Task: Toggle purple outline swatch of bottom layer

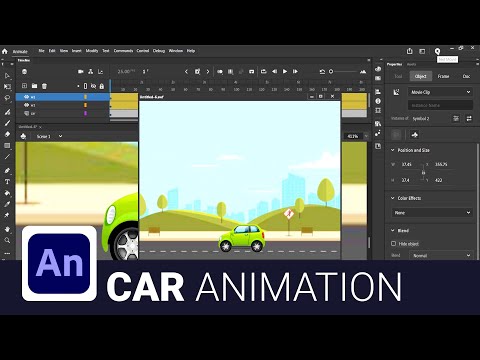Action: pyautogui.click(x=85, y=113)
